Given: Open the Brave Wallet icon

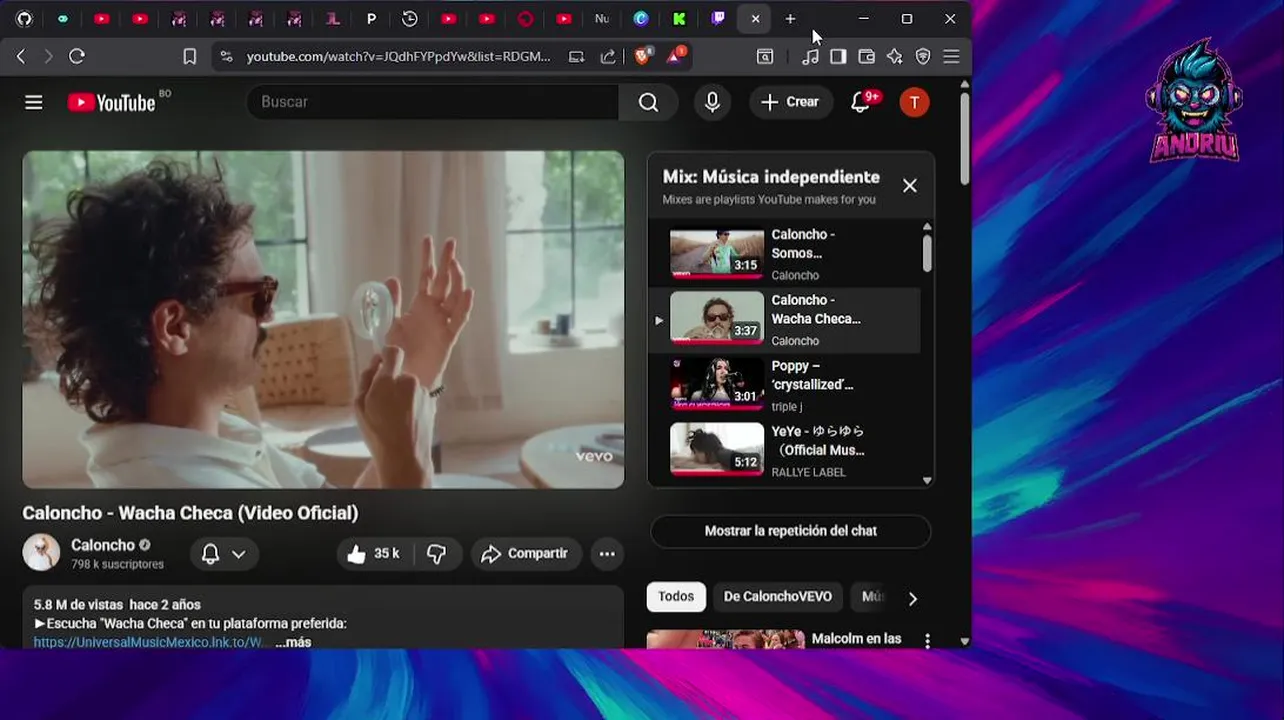Looking at the screenshot, I should tap(867, 56).
